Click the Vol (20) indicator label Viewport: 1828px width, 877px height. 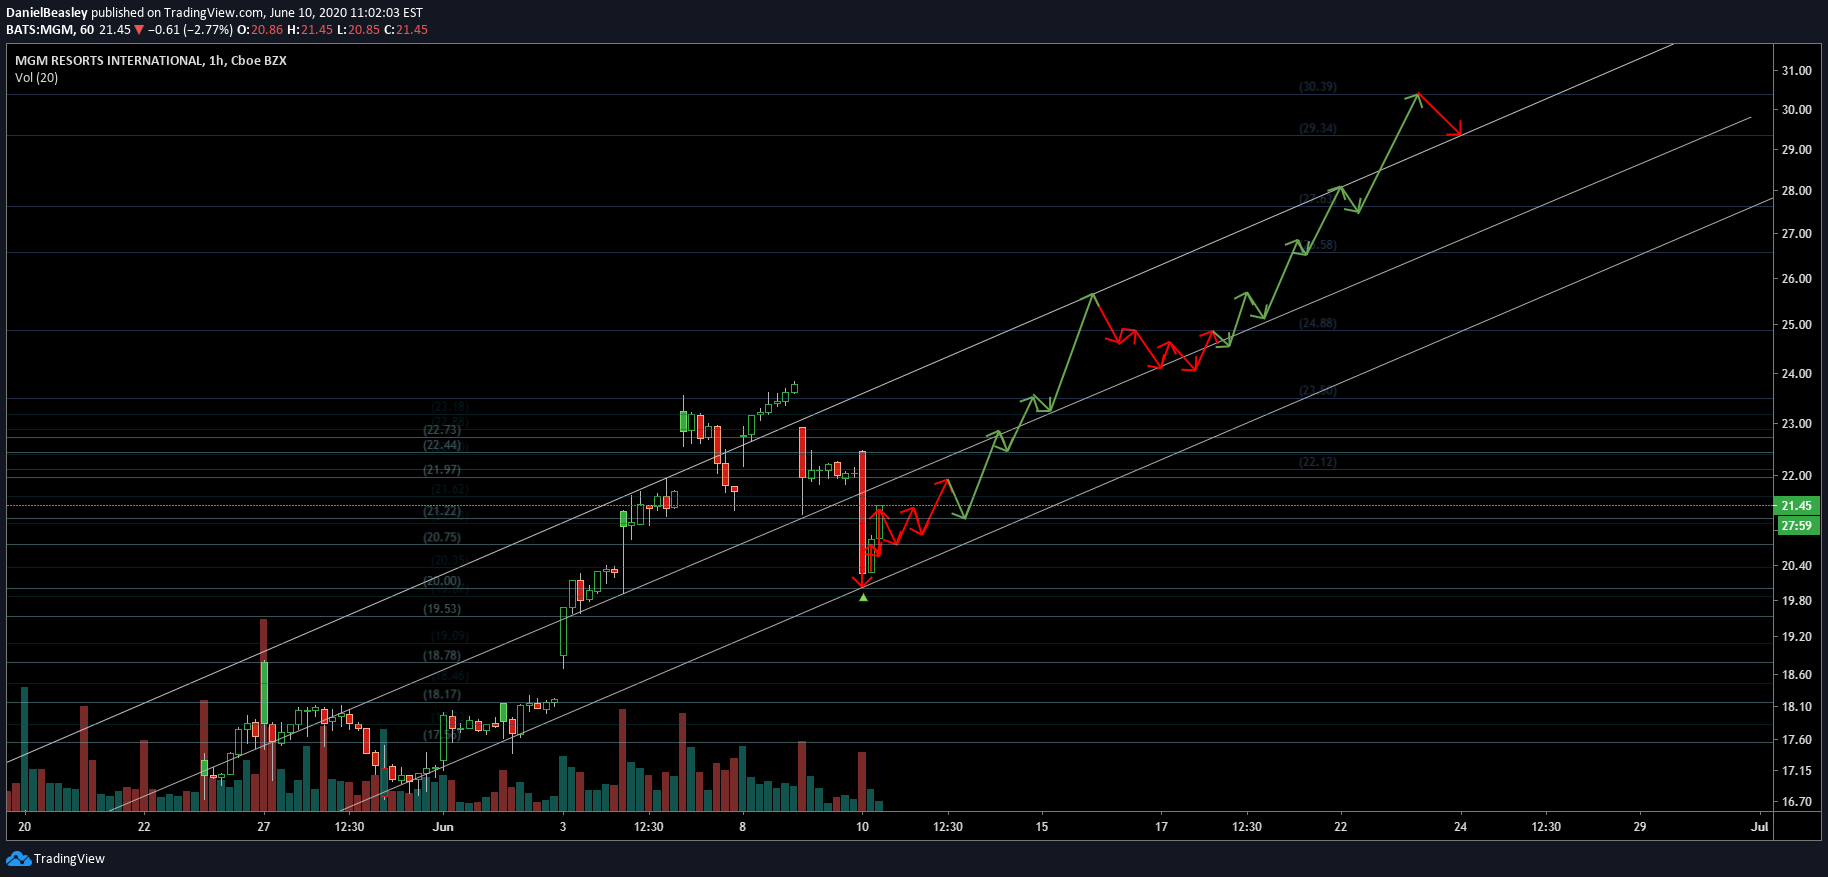(37, 78)
